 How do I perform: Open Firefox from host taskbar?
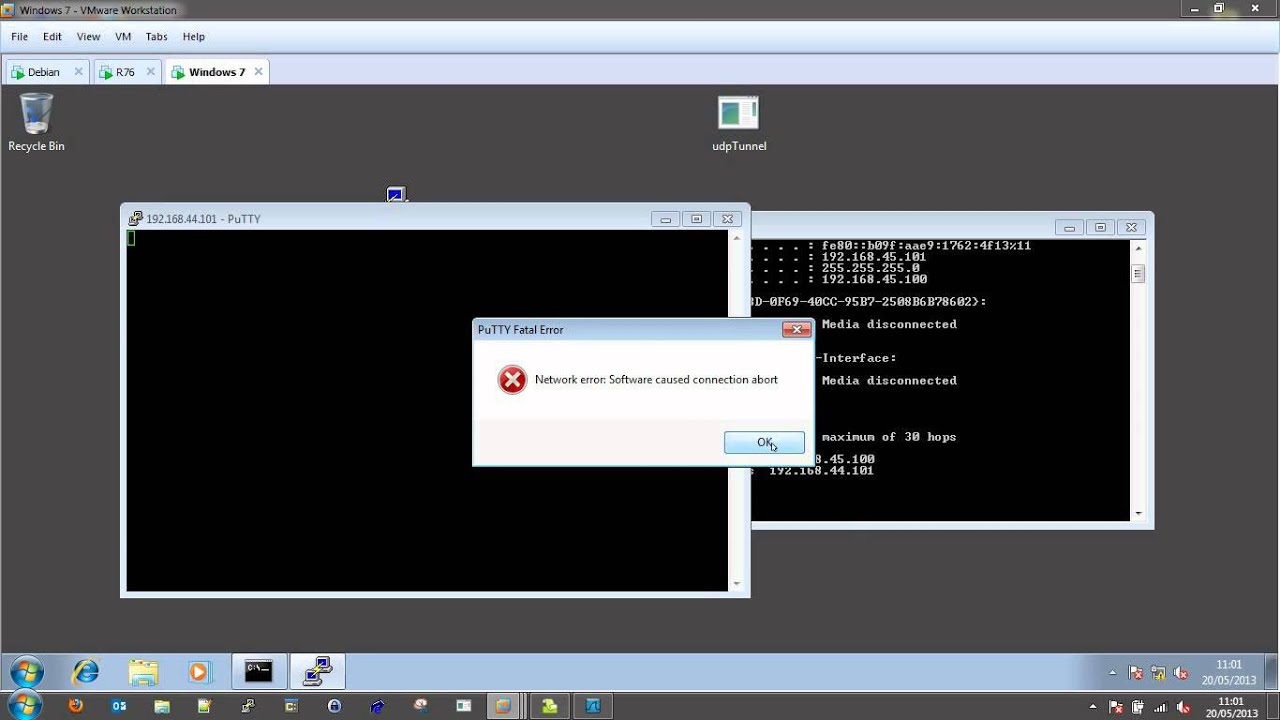click(x=75, y=706)
